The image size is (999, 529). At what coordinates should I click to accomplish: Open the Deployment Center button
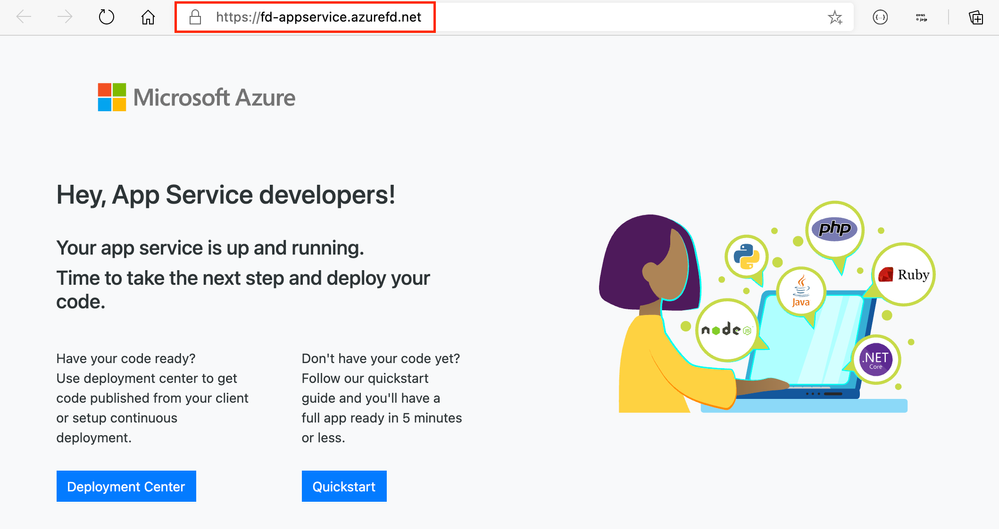pyautogui.click(x=126, y=486)
